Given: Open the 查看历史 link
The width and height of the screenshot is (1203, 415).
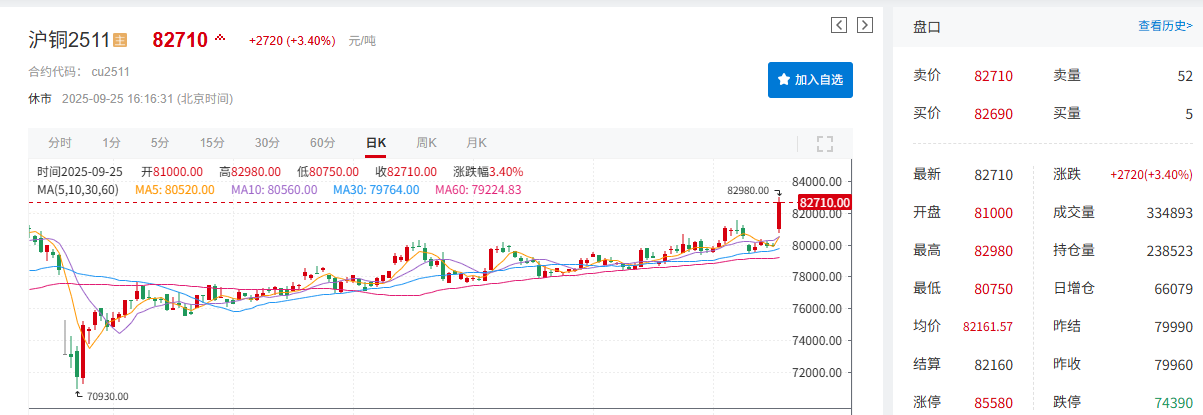Looking at the screenshot, I should [1164, 26].
